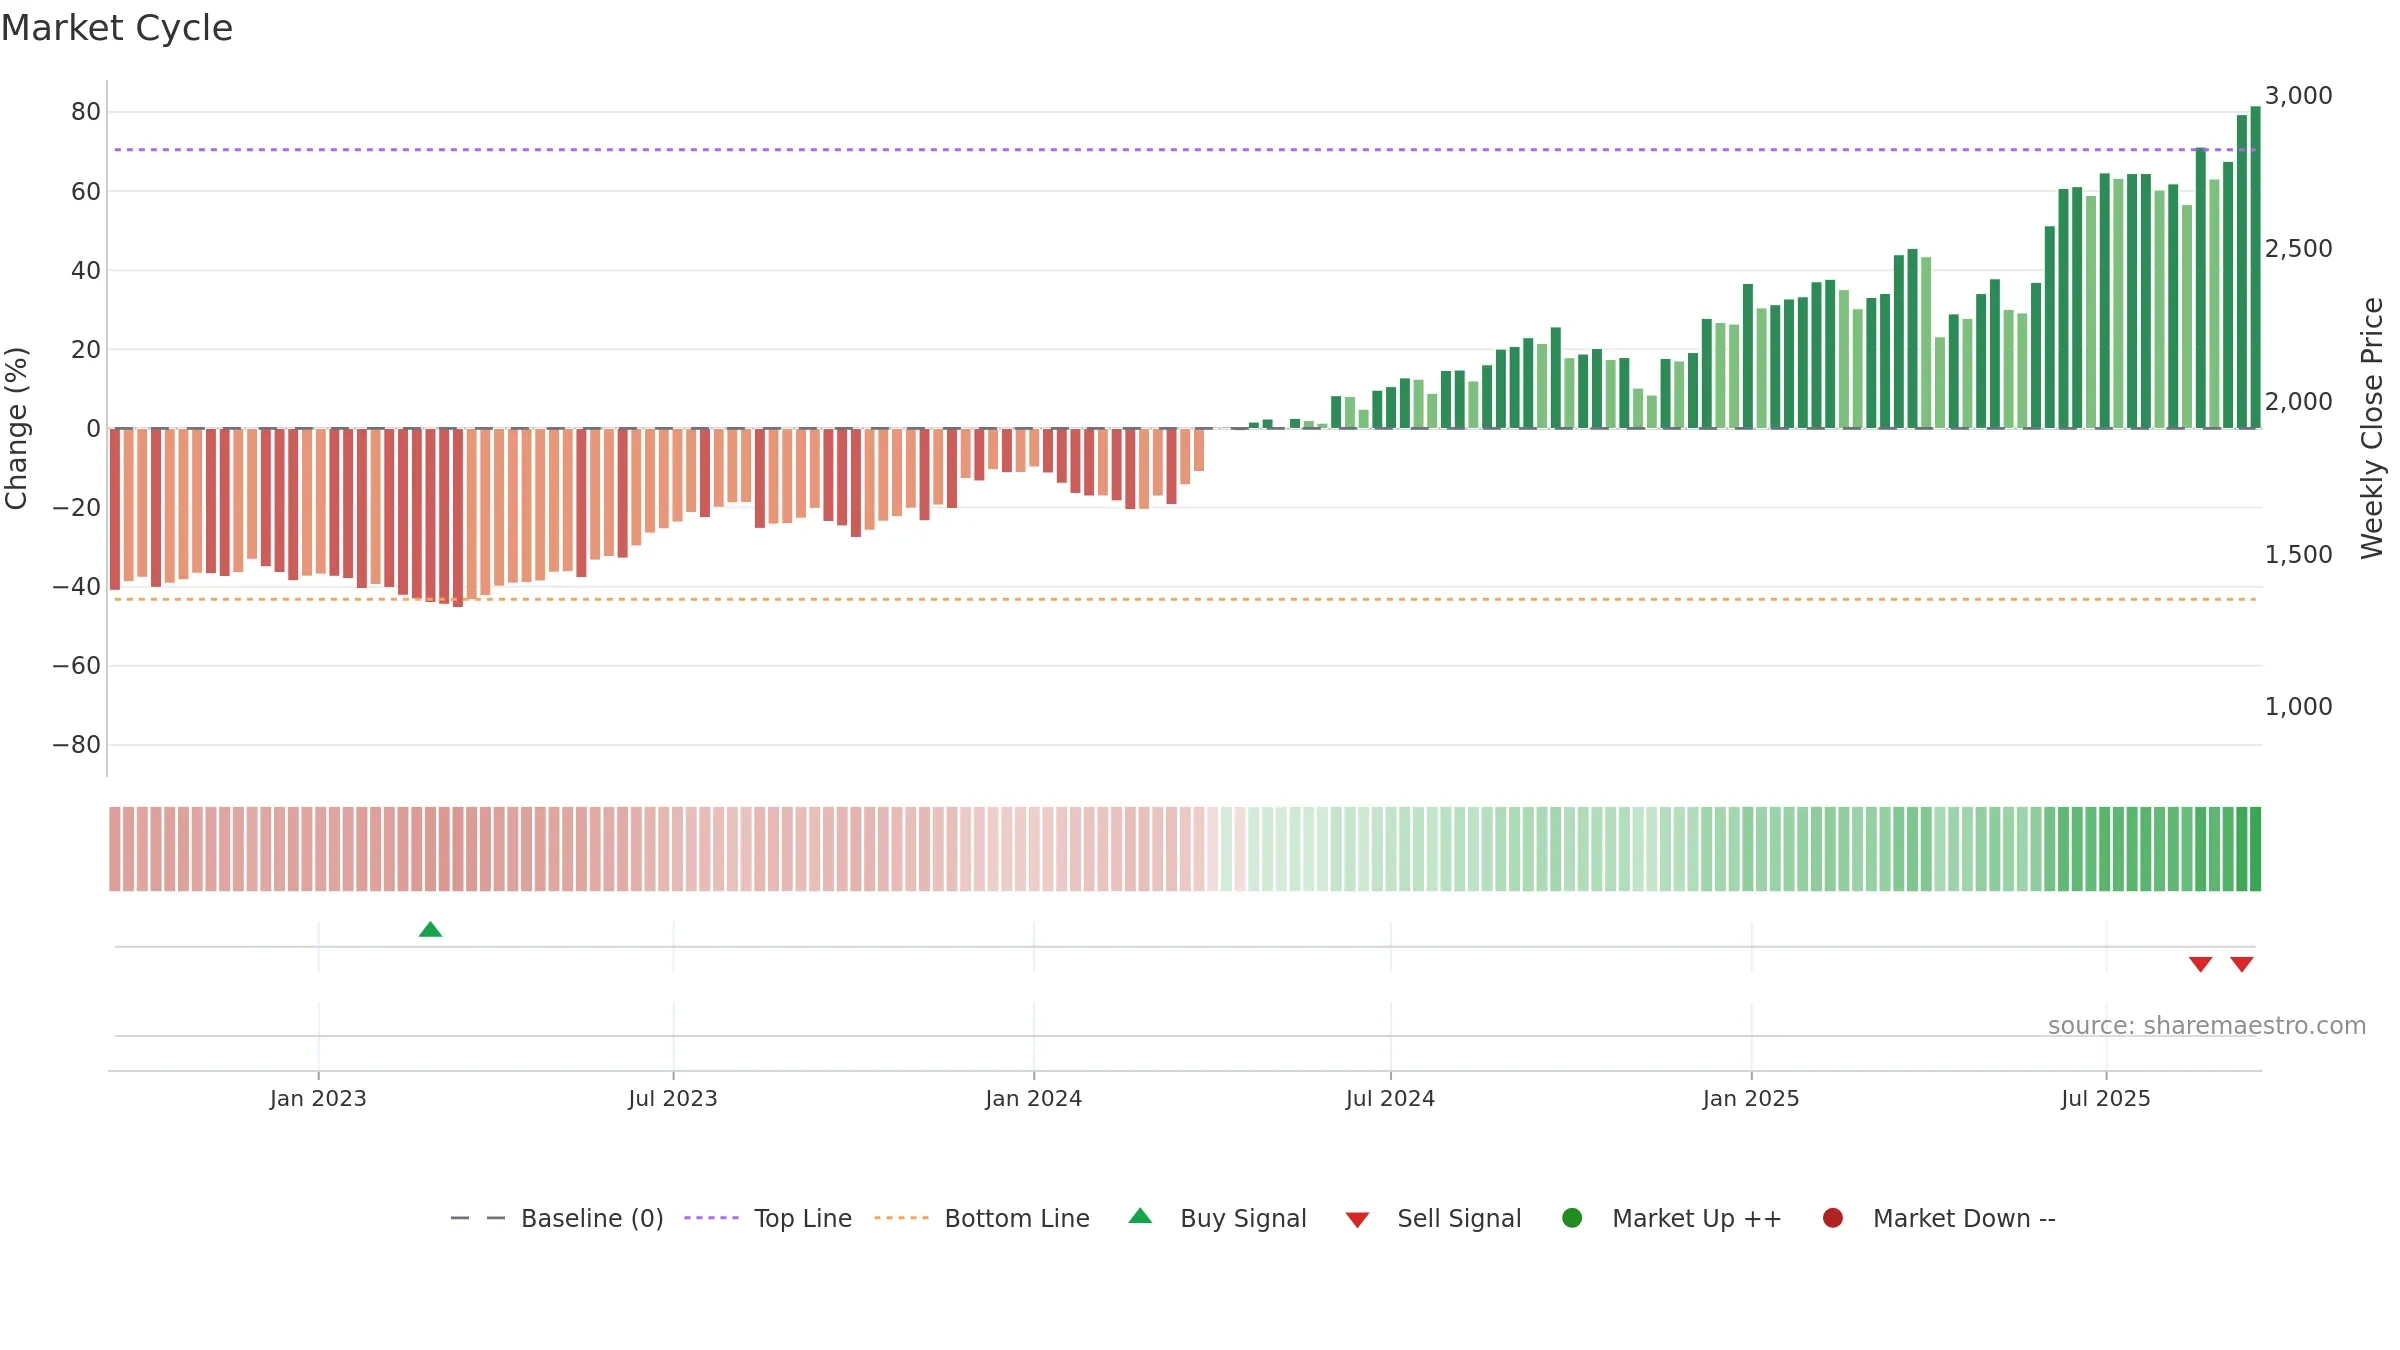Click the tallest green bar at the chart's right end
This screenshot has width=2400, height=1350.
pyautogui.click(x=2255, y=267)
